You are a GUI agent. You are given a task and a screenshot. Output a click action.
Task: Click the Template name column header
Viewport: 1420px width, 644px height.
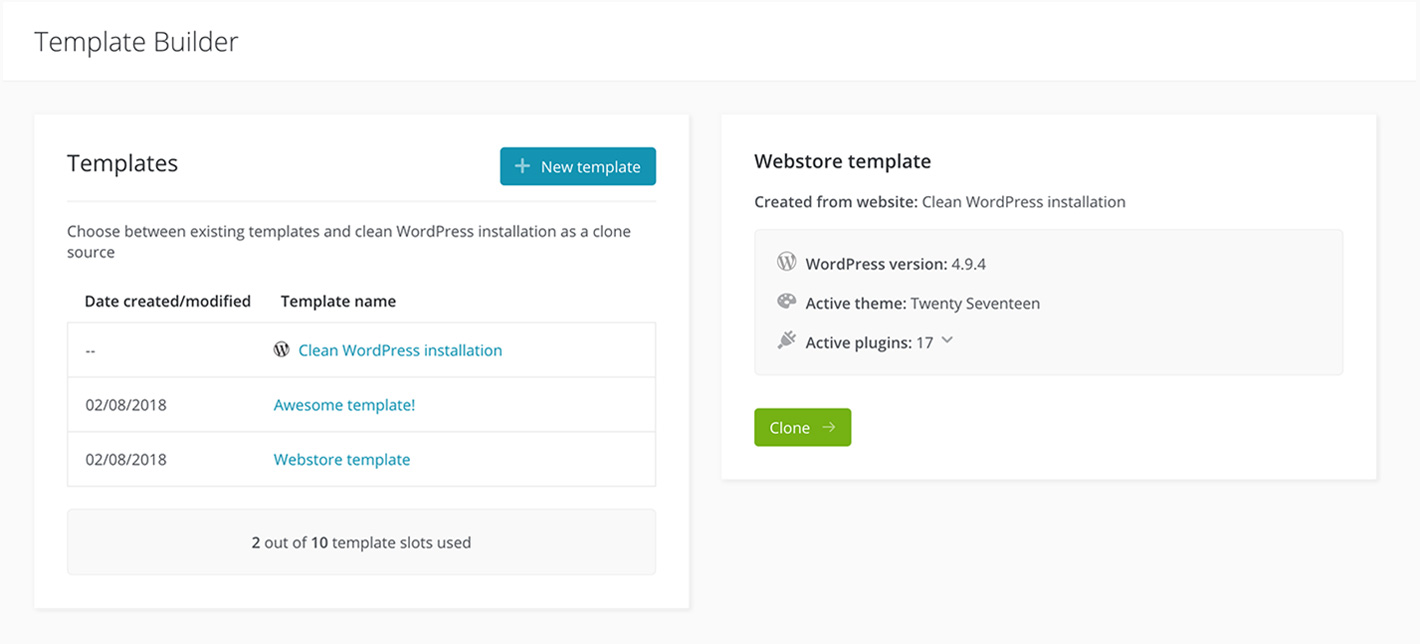point(338,301)
